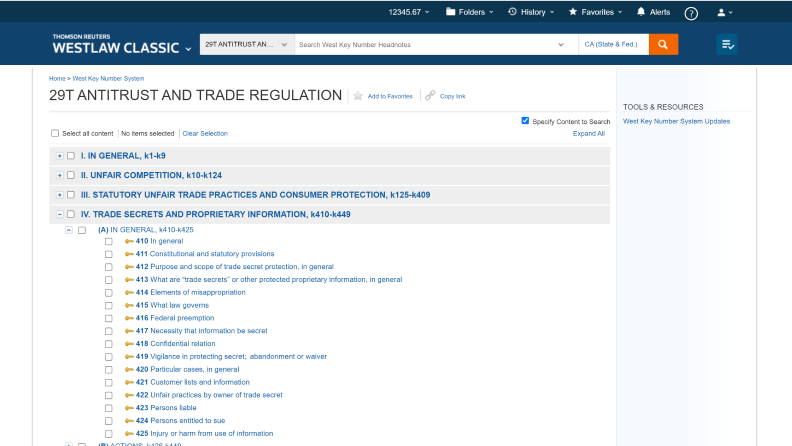Click the orange search magnifier button
Image resolution: width=792 pixels, height=446 pixels.
pos(663,45)
